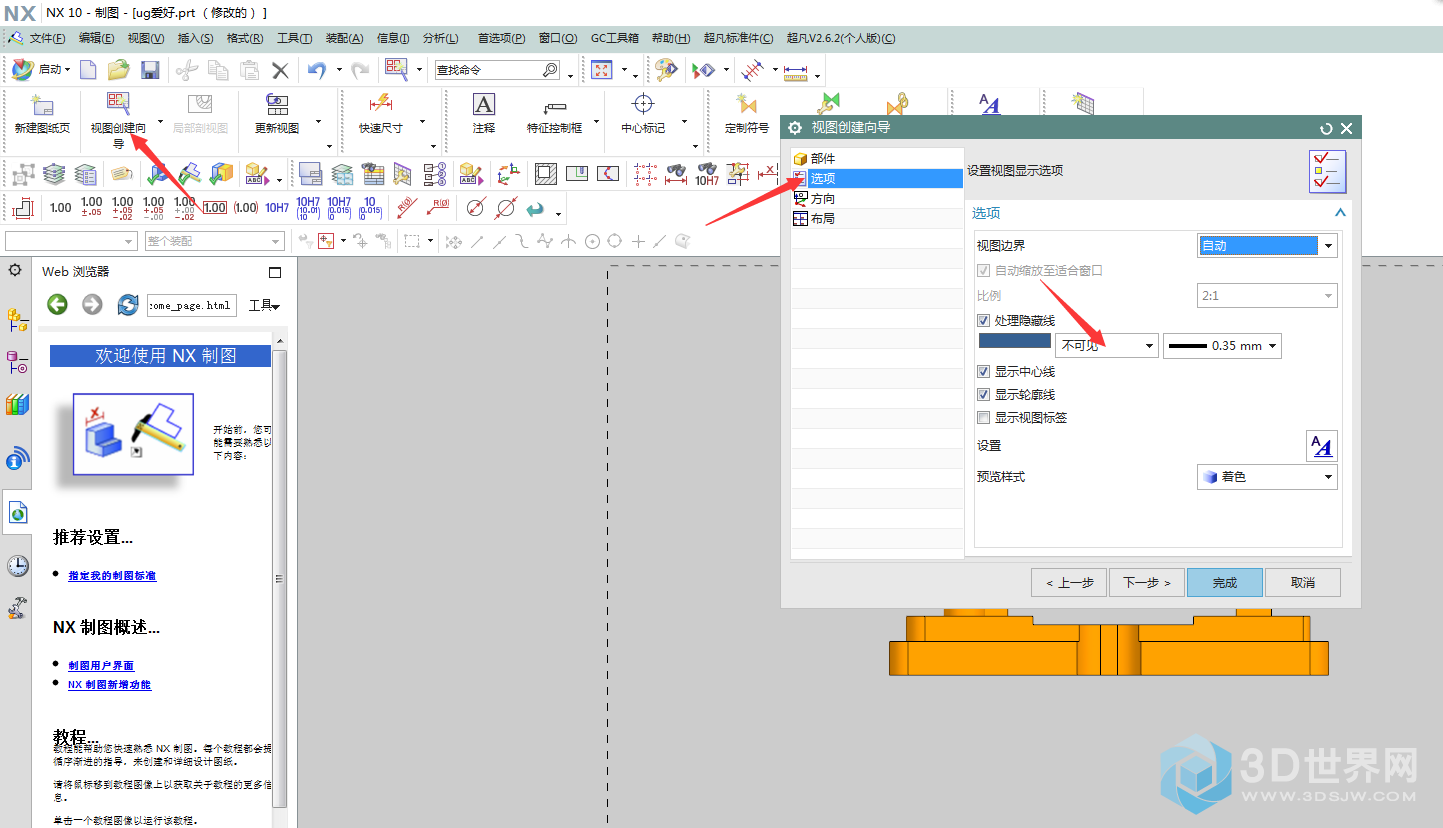The image size is (1443, 828).
Task: Toggle 处理隐藏线 checkbox
Action: (x=984, y=321)
